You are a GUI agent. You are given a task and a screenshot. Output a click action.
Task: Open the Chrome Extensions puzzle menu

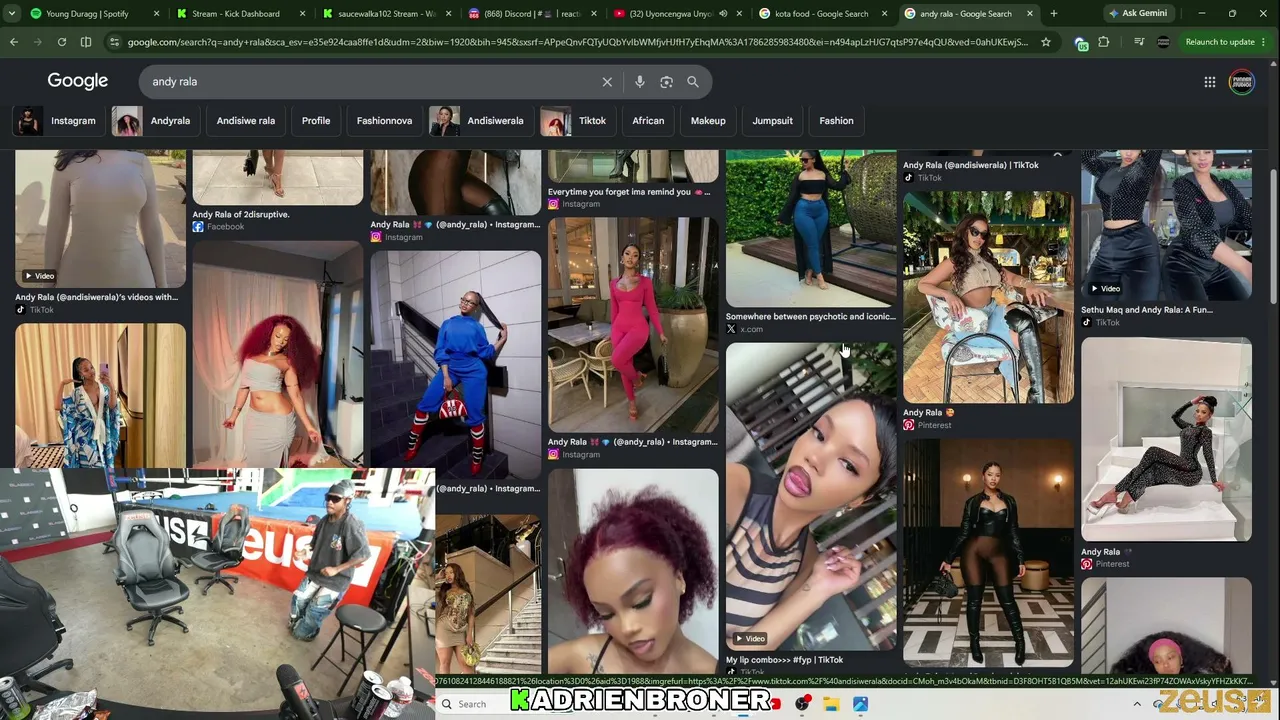(1104, 42)
